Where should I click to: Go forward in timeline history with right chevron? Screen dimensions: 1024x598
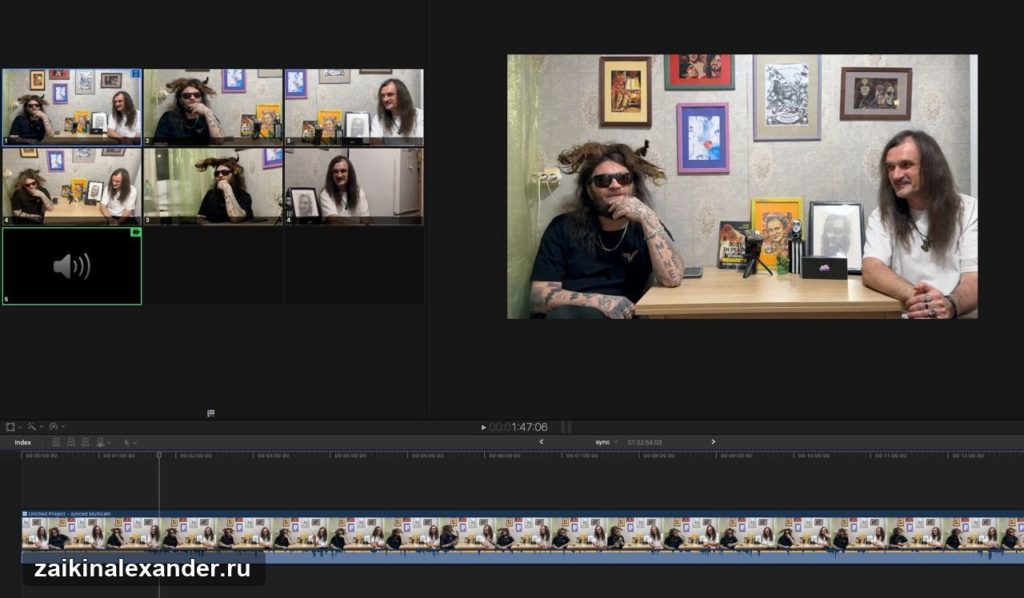(x=713, y=442)
